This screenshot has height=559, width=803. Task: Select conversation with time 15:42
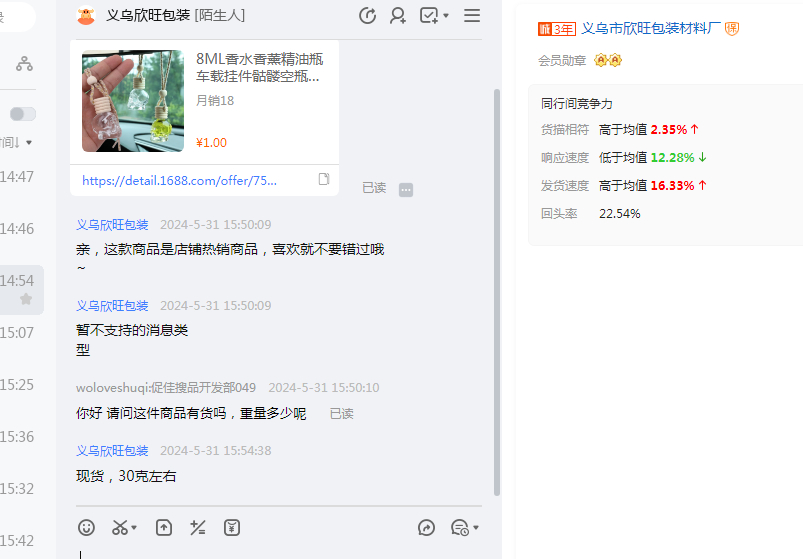pyautogui.click(x=17, y=541)
